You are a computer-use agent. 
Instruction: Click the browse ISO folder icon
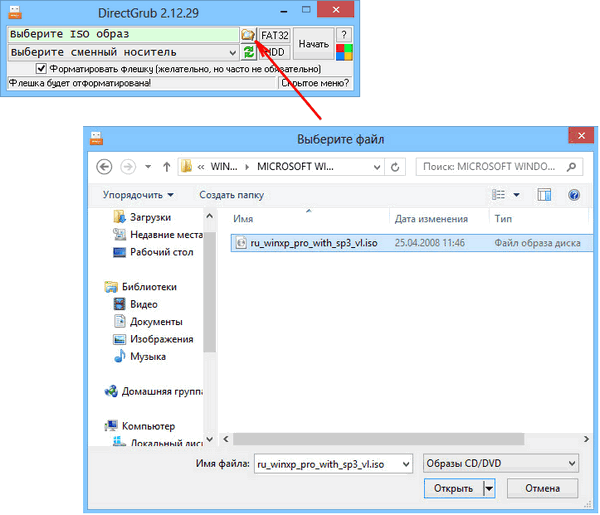click(x=248, y=35)
